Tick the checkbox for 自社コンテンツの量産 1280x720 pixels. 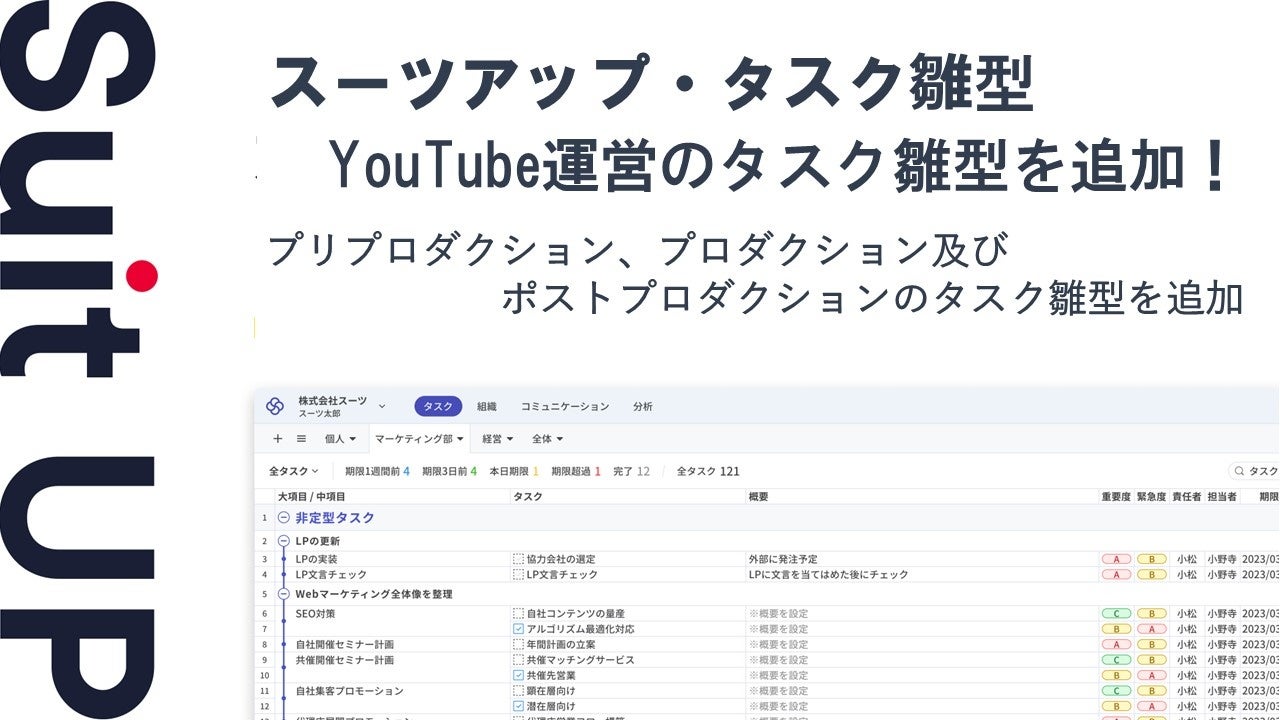[518, 613]
